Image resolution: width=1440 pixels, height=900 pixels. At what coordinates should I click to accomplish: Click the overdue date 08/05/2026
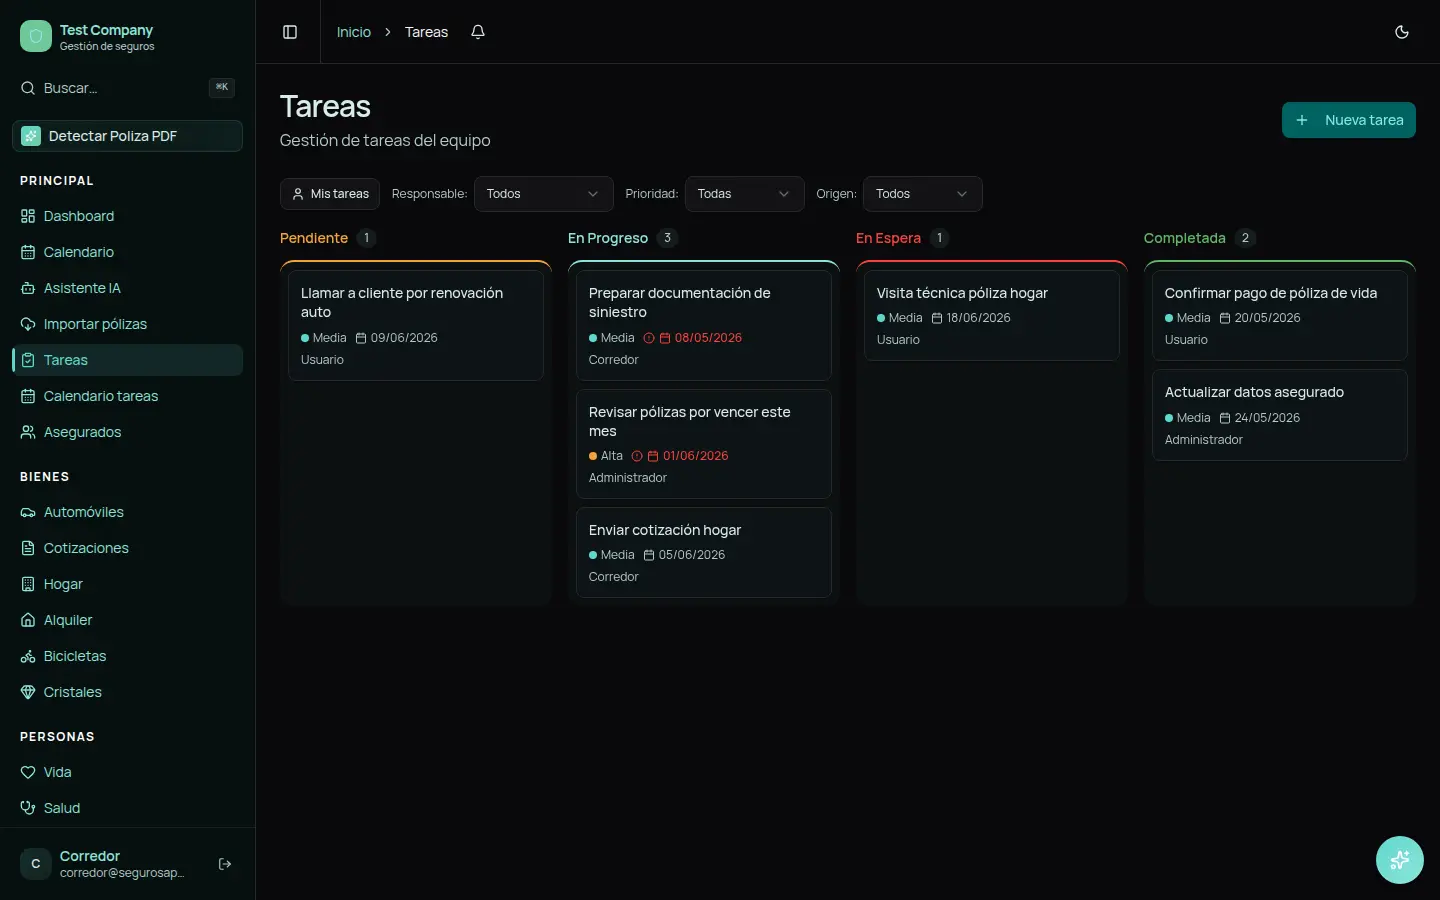[x=708, y=338]
